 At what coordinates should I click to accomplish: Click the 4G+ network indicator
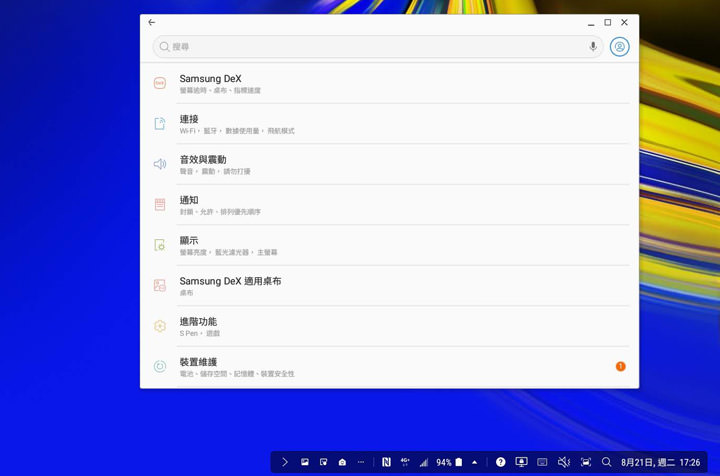(405, 462)
